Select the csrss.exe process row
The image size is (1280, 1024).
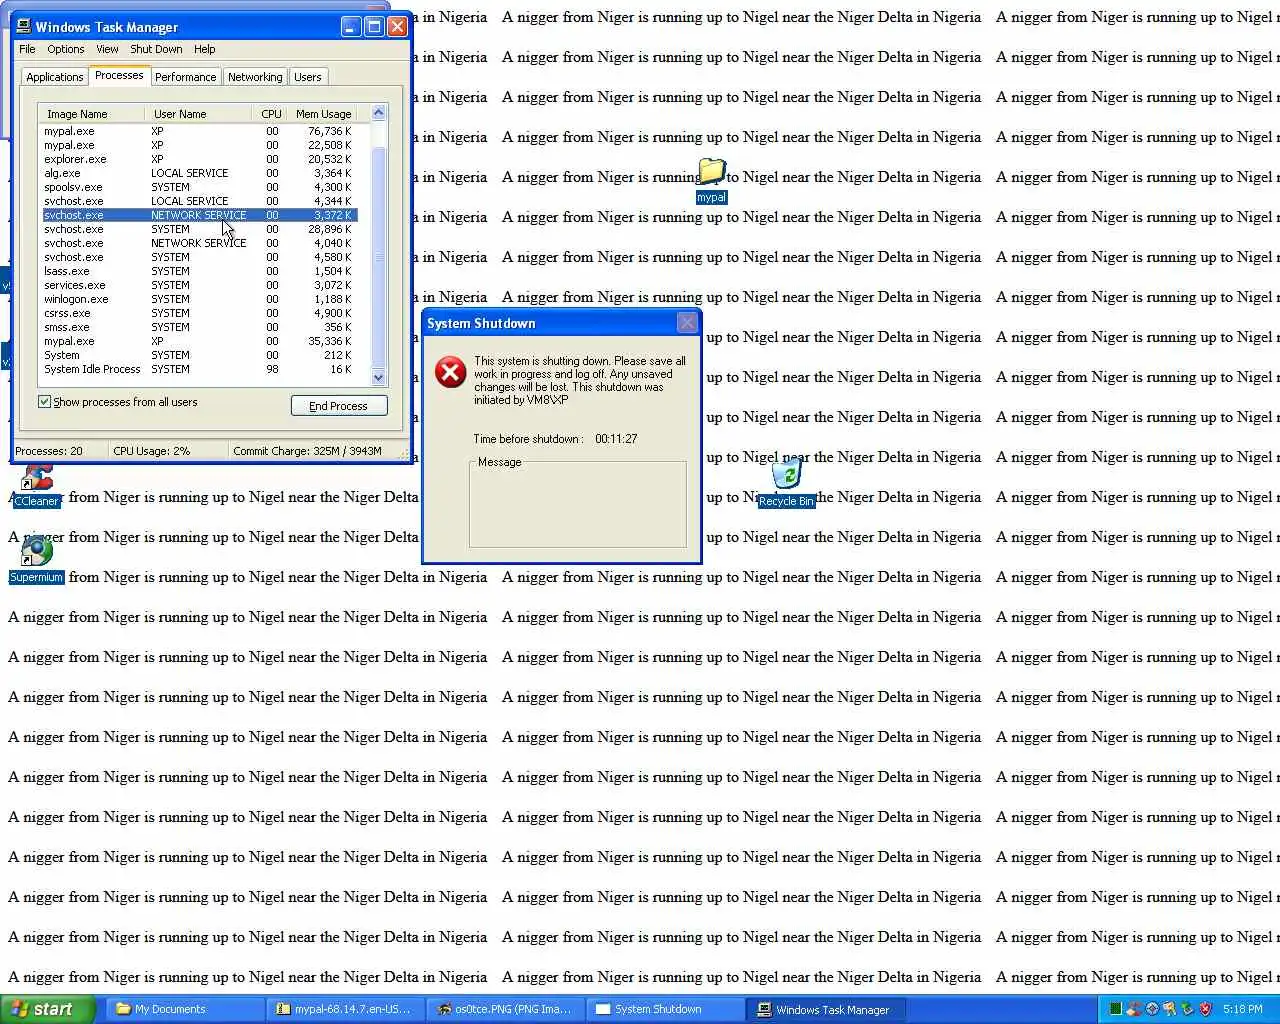pos(198,313)
